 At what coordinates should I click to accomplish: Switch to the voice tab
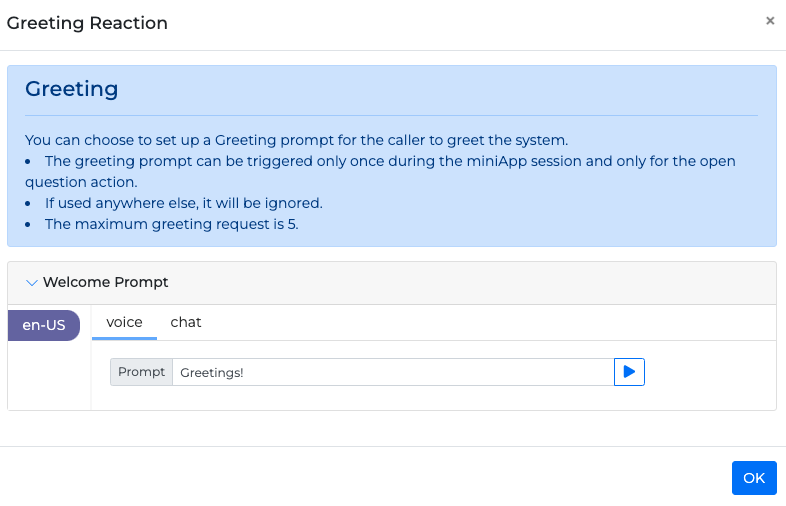click(x=124, y=322)
